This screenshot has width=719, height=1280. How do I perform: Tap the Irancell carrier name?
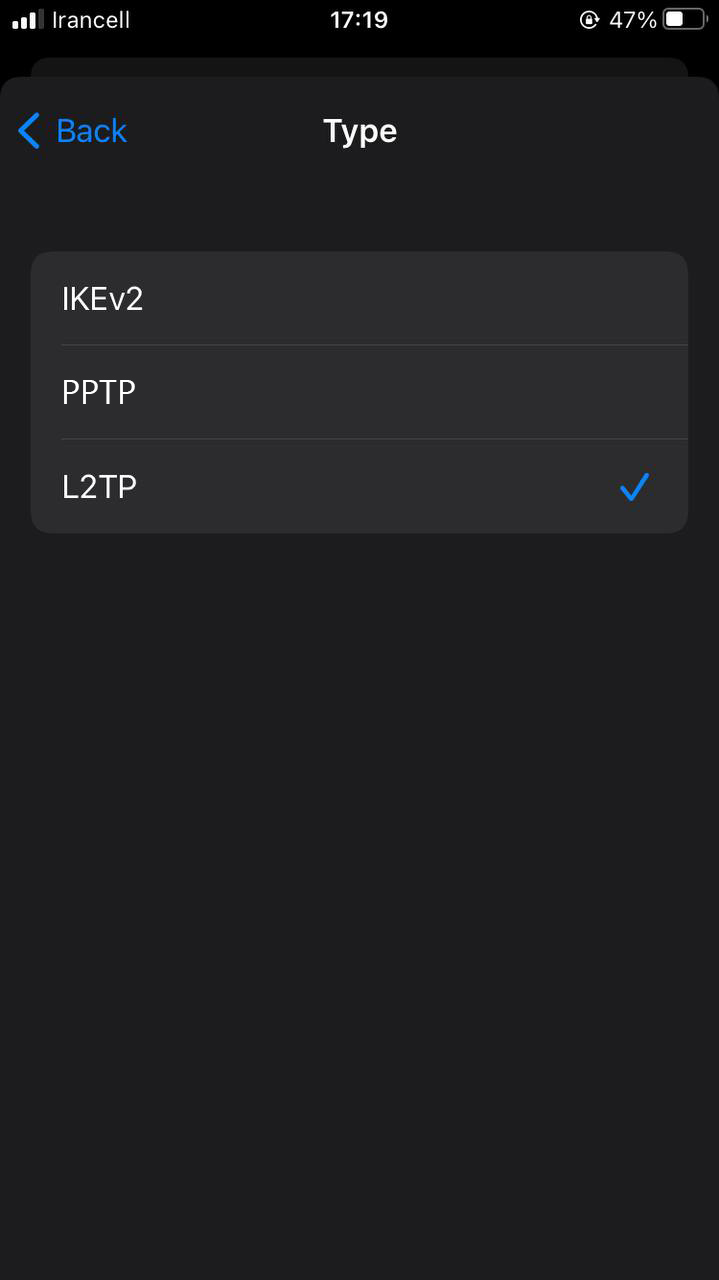tap(91, 20)
